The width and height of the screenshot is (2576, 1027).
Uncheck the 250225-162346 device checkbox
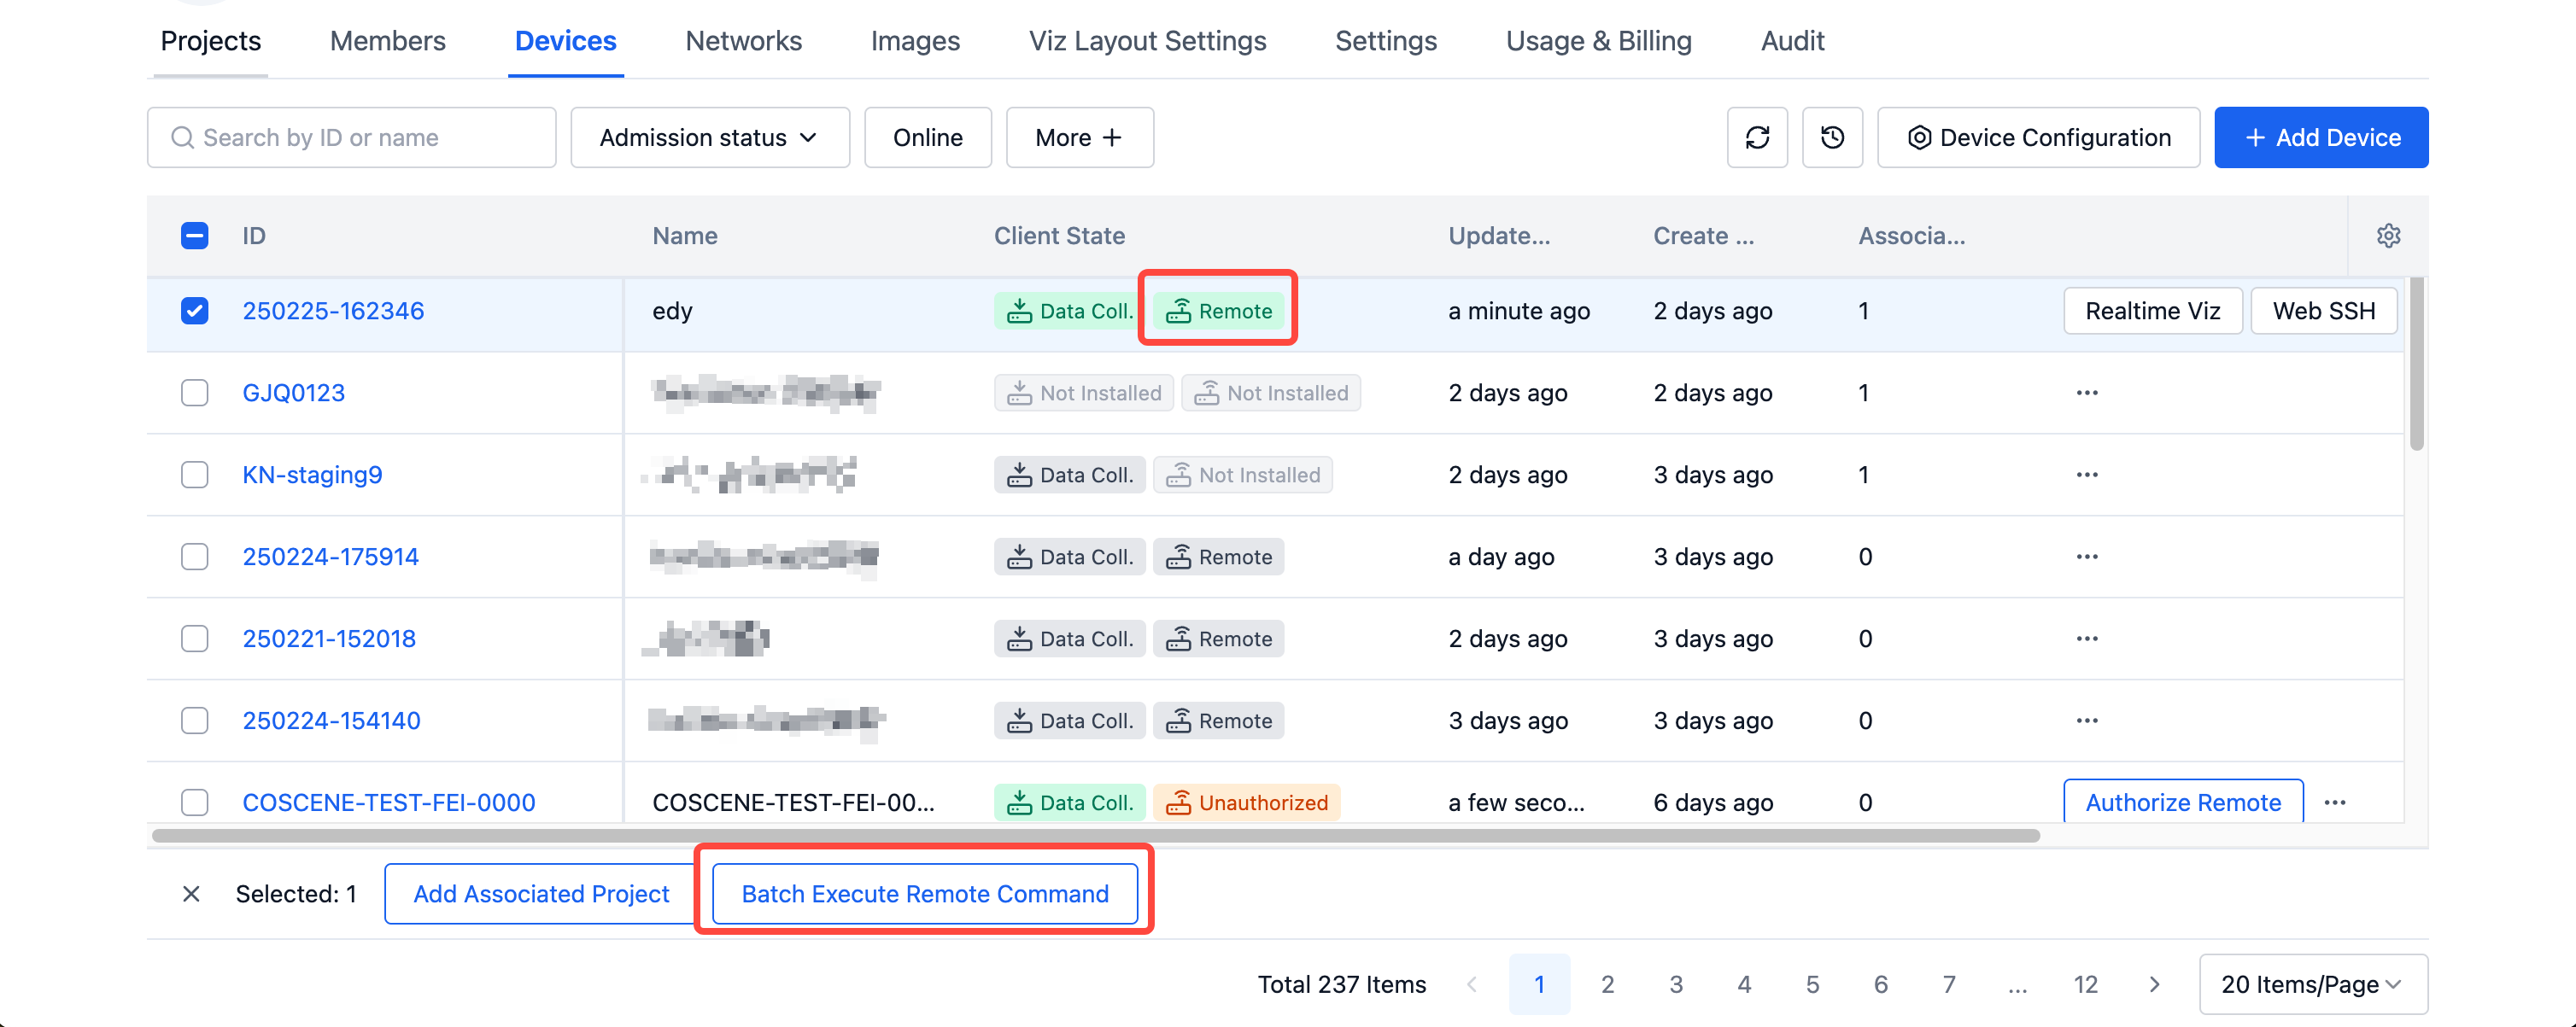click(x=195, y=311)
